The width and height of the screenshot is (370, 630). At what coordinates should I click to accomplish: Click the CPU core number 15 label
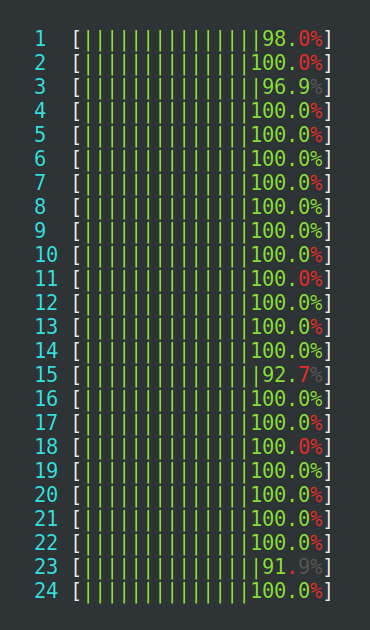point(46,375)
